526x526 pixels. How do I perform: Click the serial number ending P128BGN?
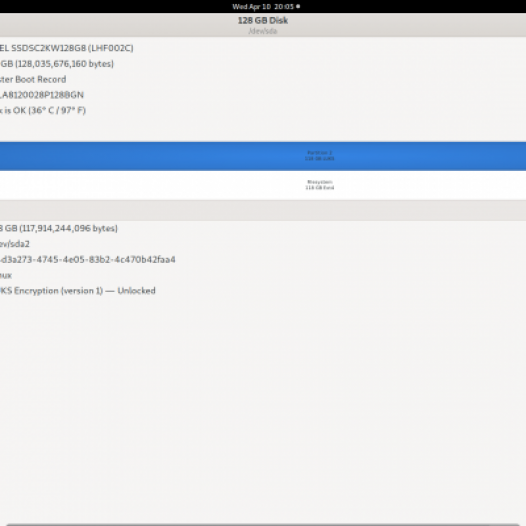tap(42, 95)
